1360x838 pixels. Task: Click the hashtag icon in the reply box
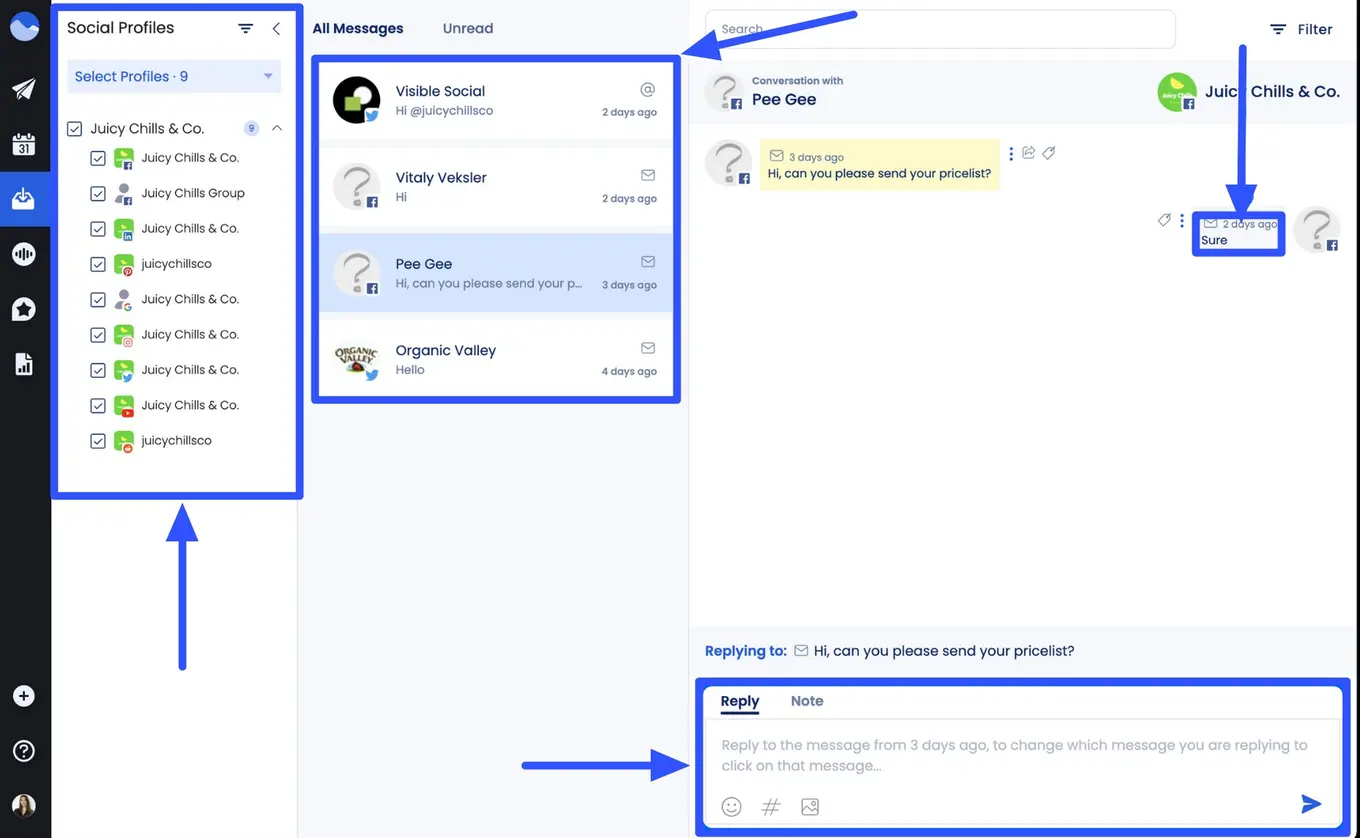[770, 806]
